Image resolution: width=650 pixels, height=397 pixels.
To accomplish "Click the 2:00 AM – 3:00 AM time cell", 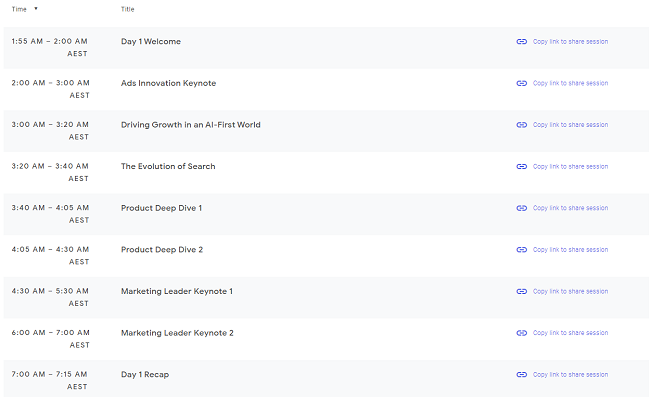I will (x=51, y=89).
